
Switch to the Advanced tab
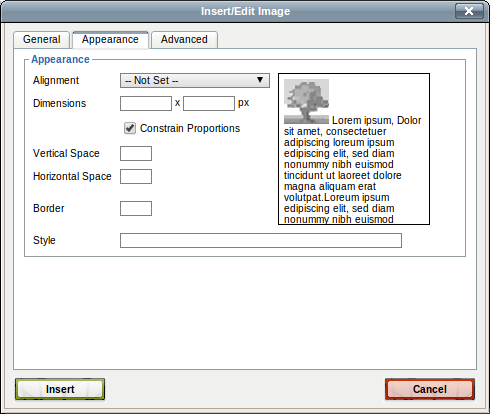coord(184,39)
